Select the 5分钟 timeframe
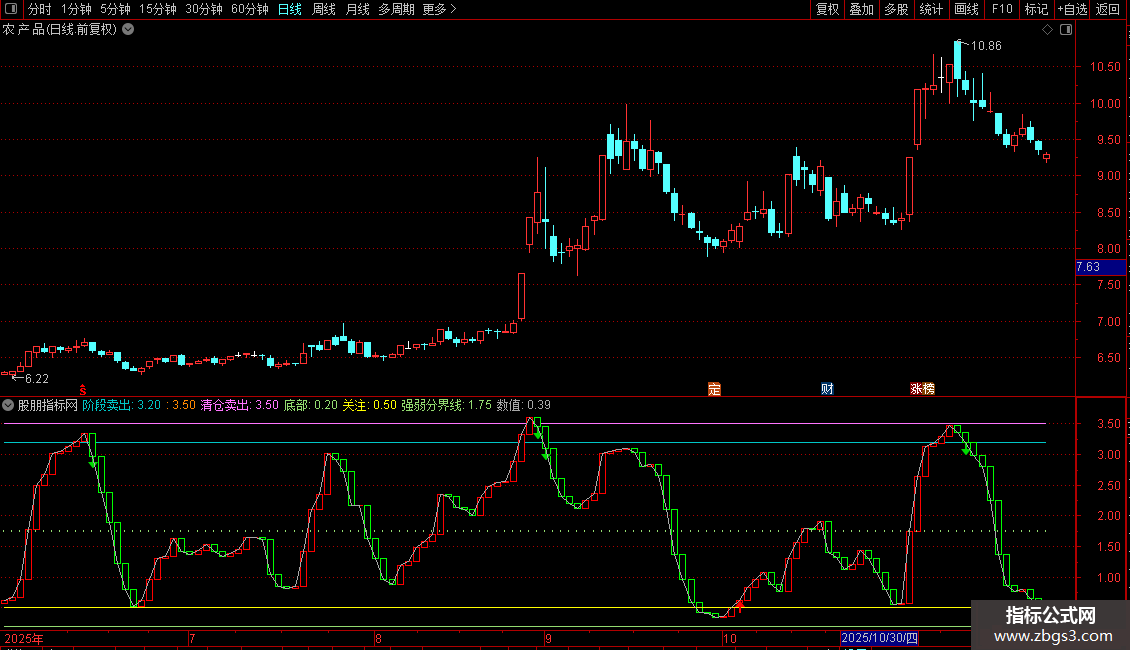 tap(115, 9)
